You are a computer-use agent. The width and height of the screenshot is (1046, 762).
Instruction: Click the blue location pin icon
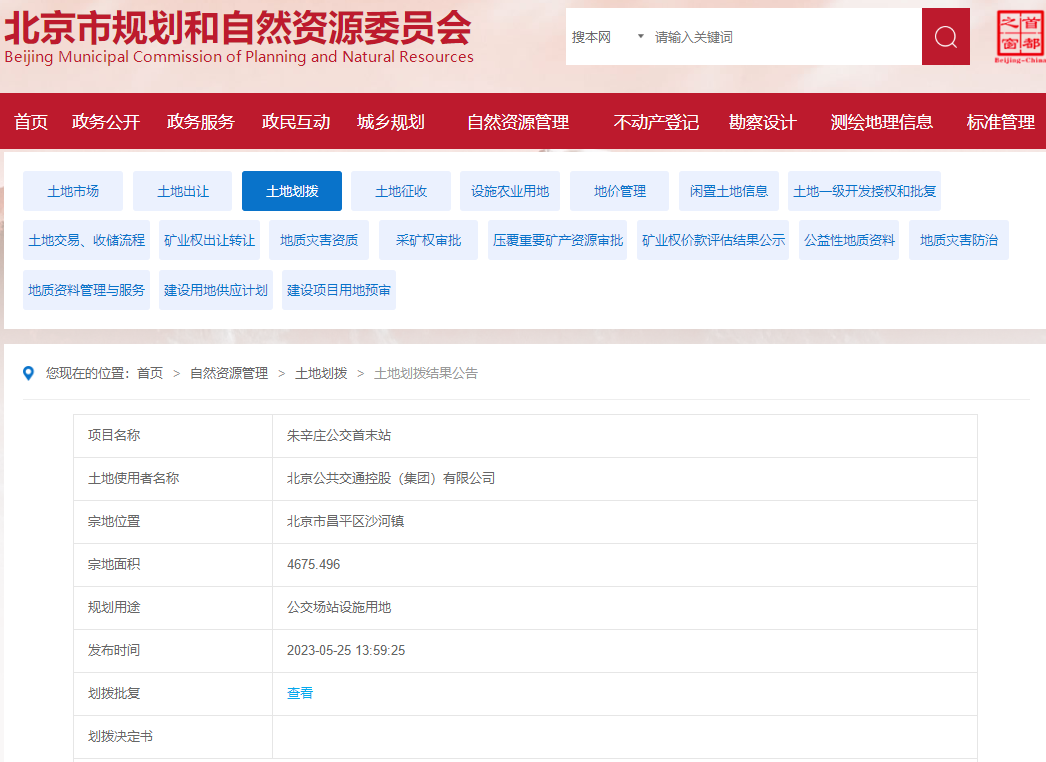29,373
